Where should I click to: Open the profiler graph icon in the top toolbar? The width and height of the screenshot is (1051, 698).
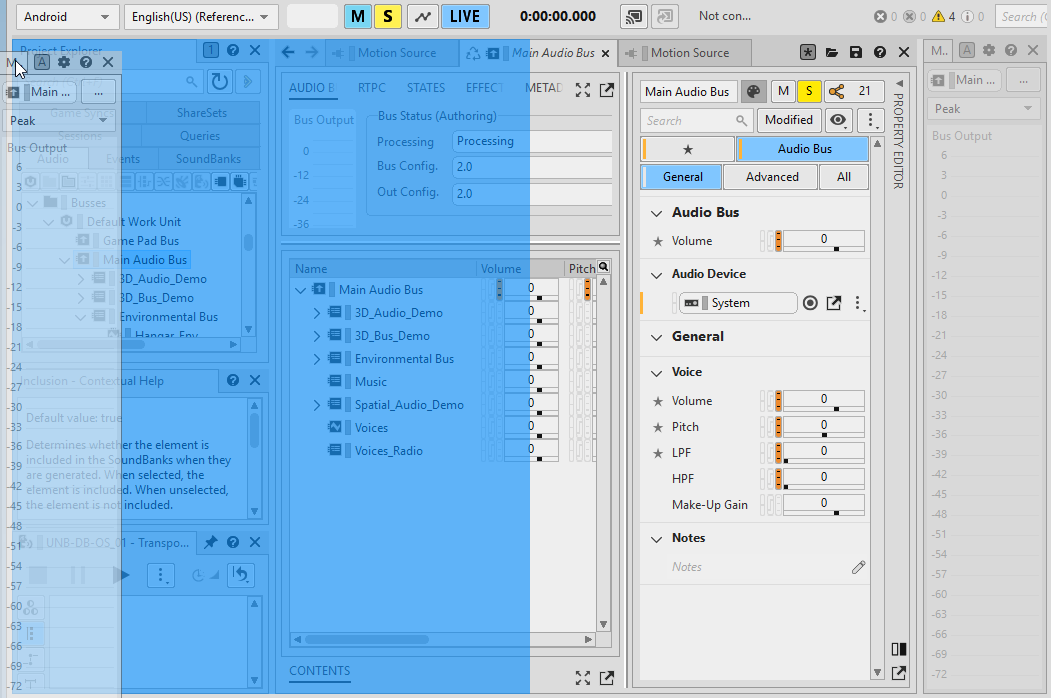[x=422, y=16]
